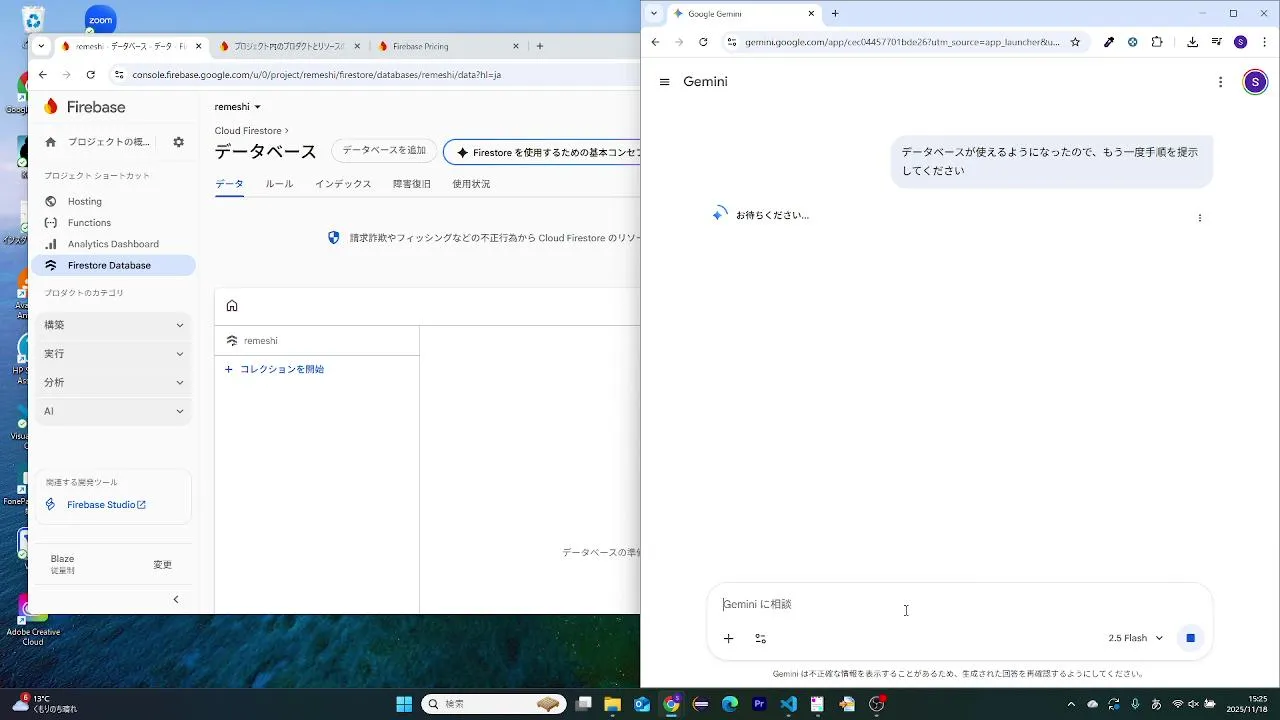Open the response options three-dot menu
The width and height of the screenshot is (1280, 720).
pyautogui.click(x=1200, y=217)
